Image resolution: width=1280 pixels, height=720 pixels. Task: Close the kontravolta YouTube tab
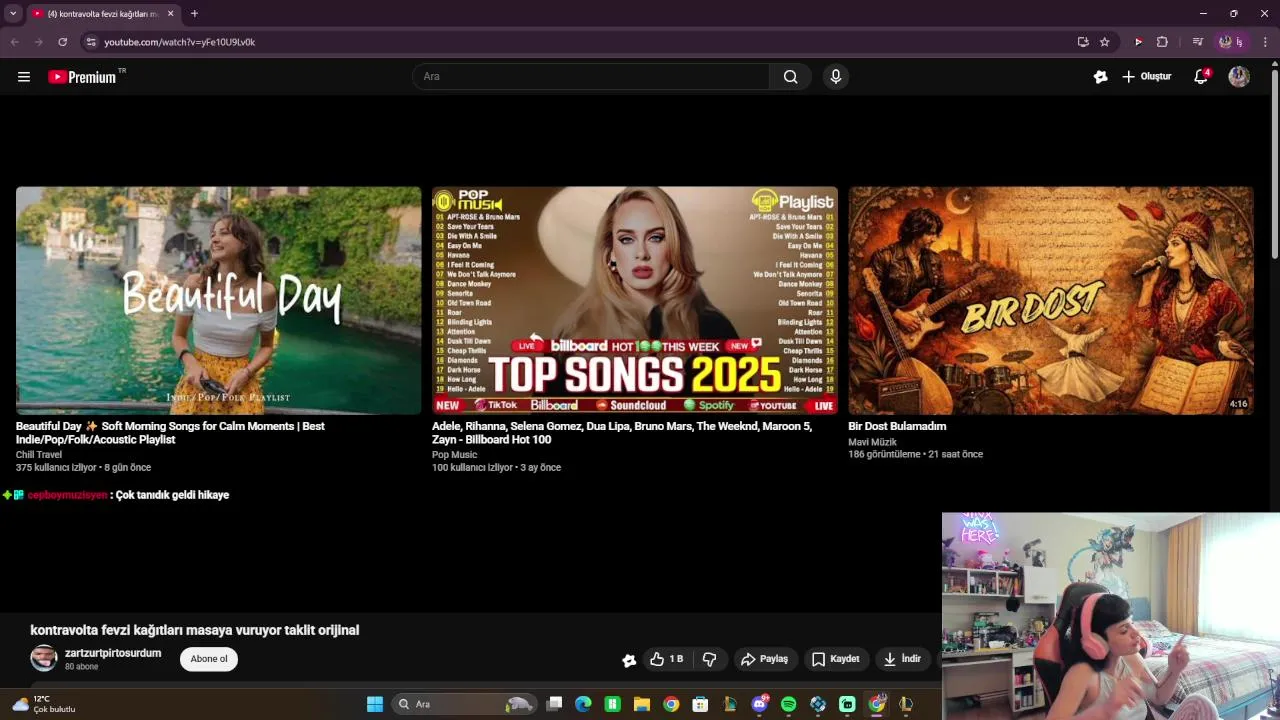pyautogui.click(x=170, y=14)
